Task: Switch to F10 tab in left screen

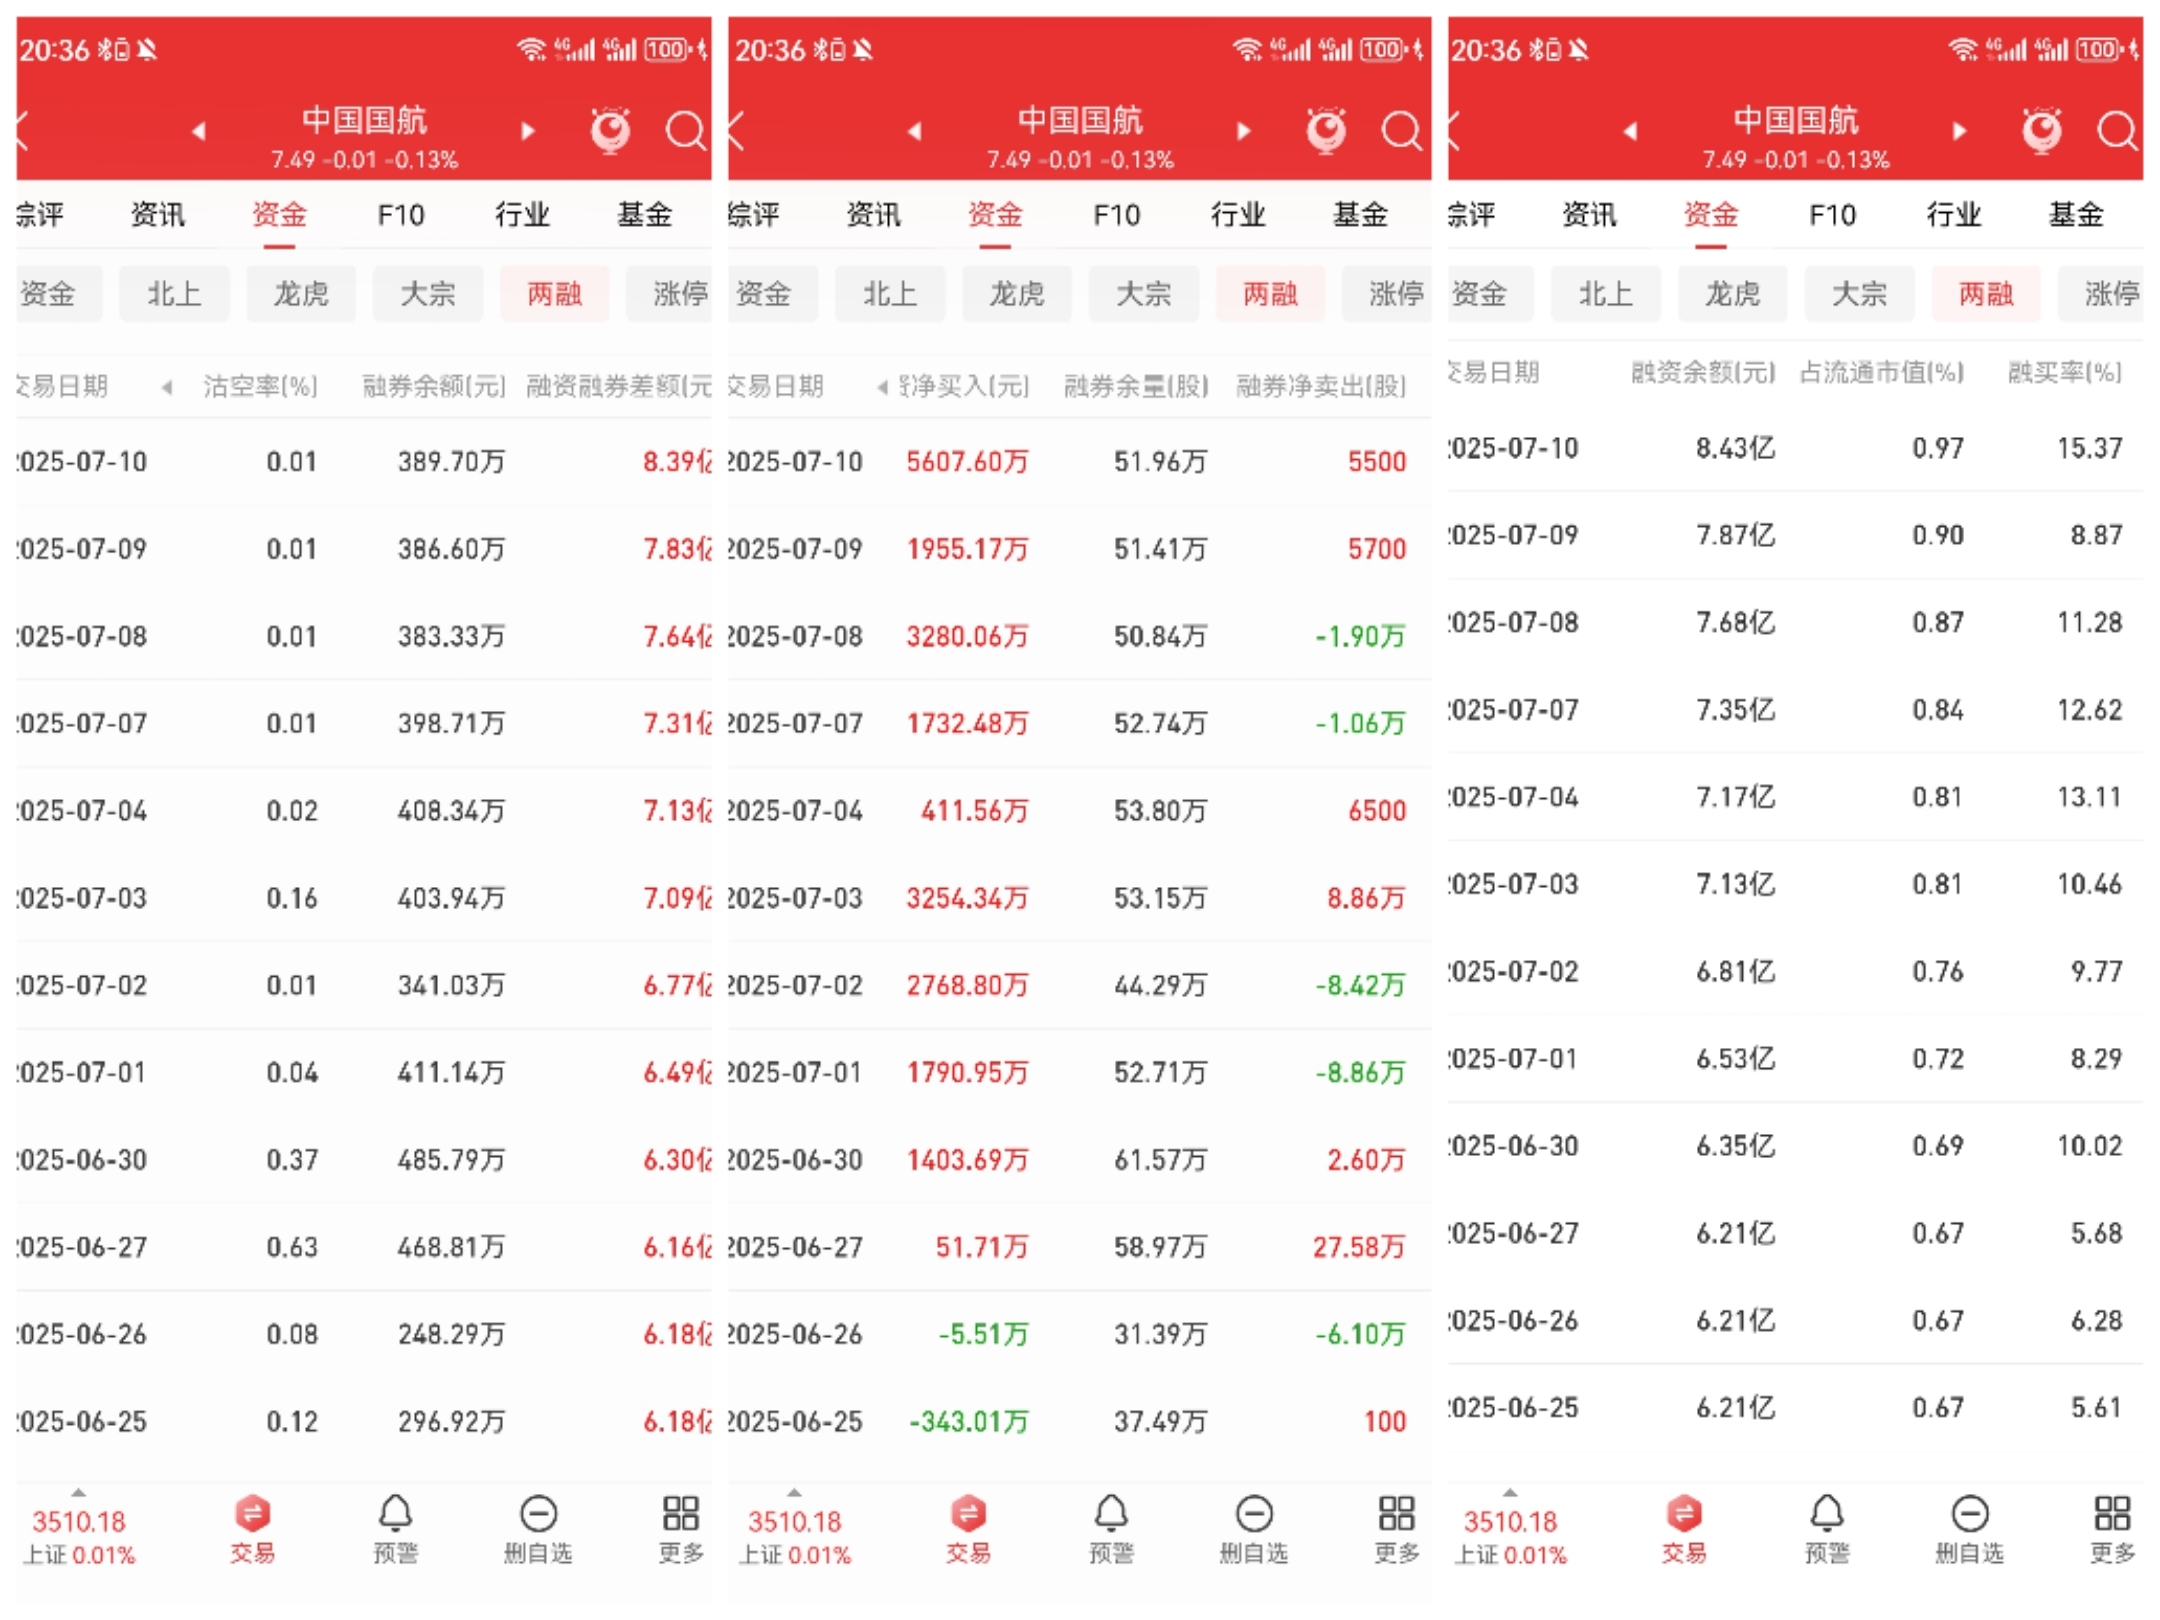Action: pos(401,215)
